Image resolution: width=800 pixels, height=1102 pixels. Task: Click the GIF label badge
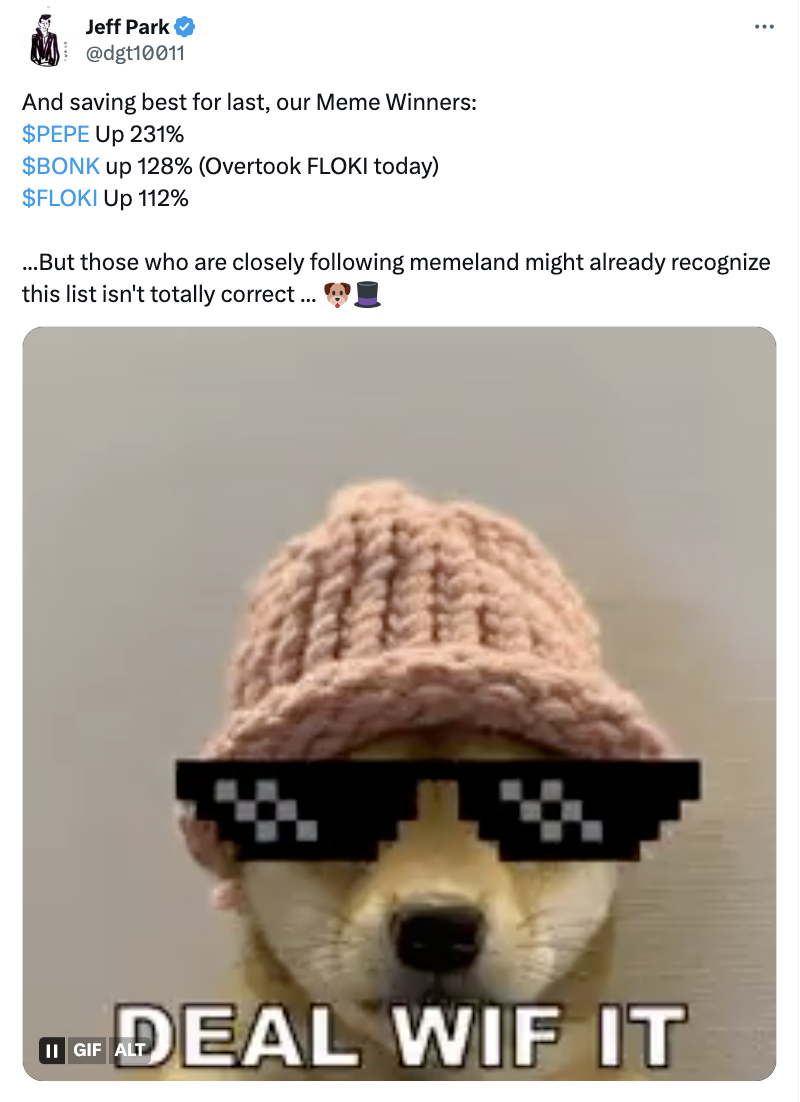pos(87,1050)
